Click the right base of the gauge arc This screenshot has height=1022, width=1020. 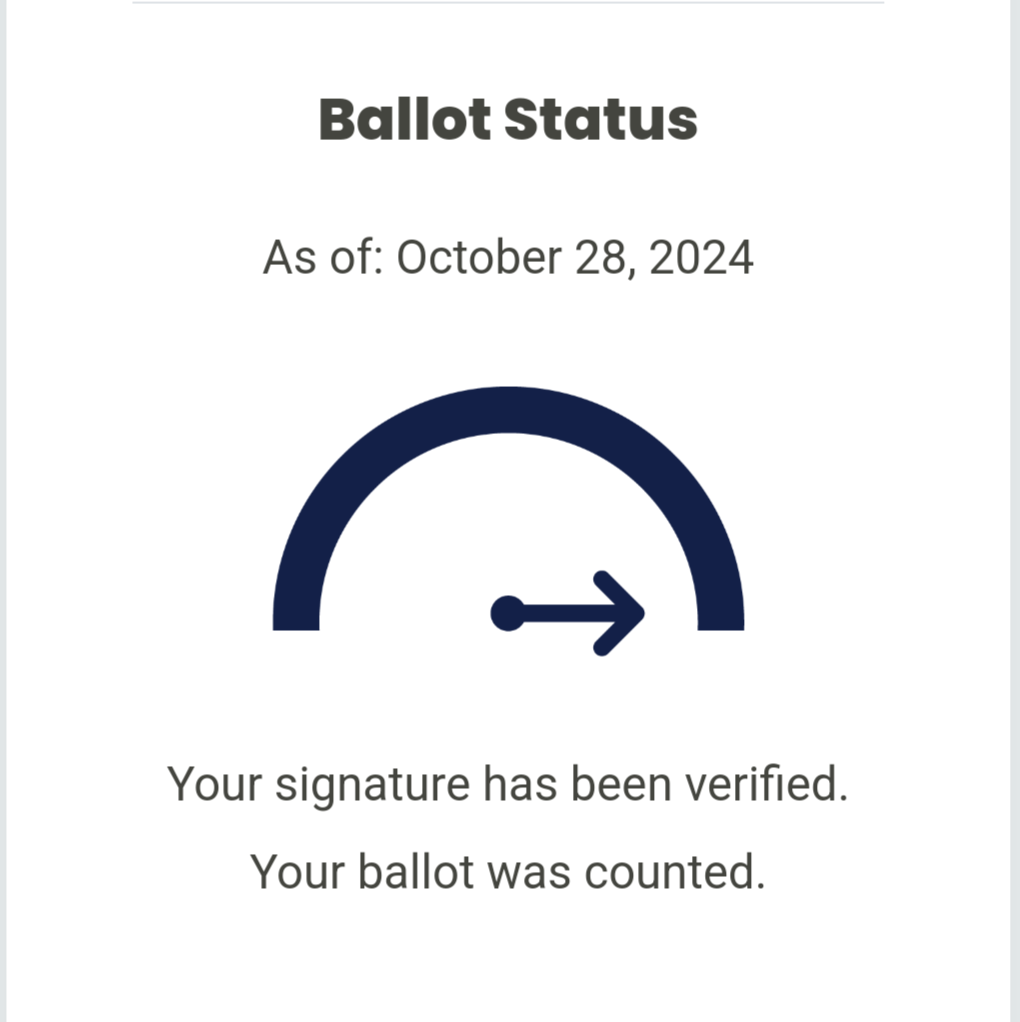click(x=721, y=613)
